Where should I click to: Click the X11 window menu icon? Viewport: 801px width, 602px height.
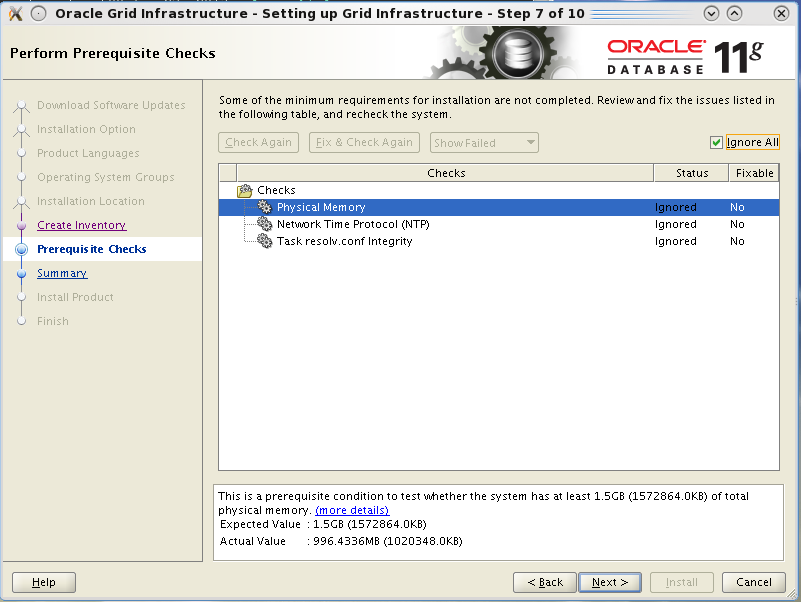[x=16, y=13]
